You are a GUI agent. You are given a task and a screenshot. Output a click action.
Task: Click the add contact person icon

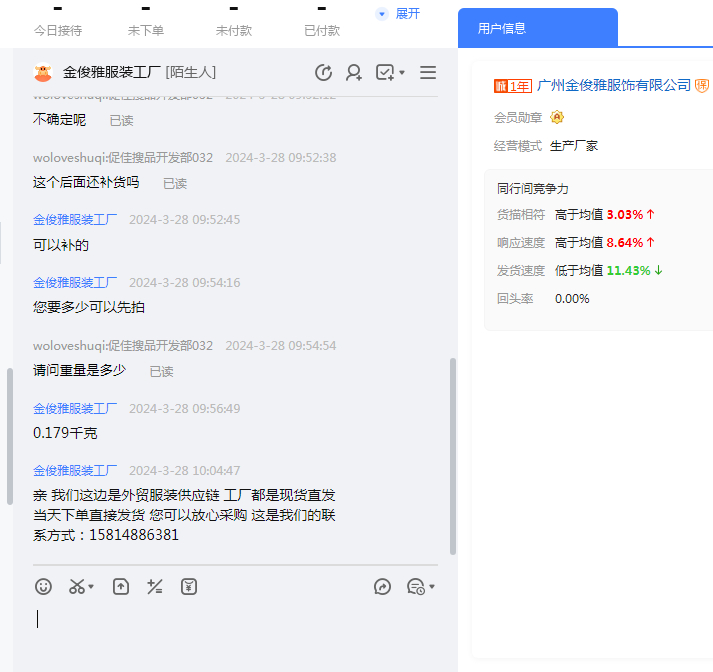pos(354,72)
